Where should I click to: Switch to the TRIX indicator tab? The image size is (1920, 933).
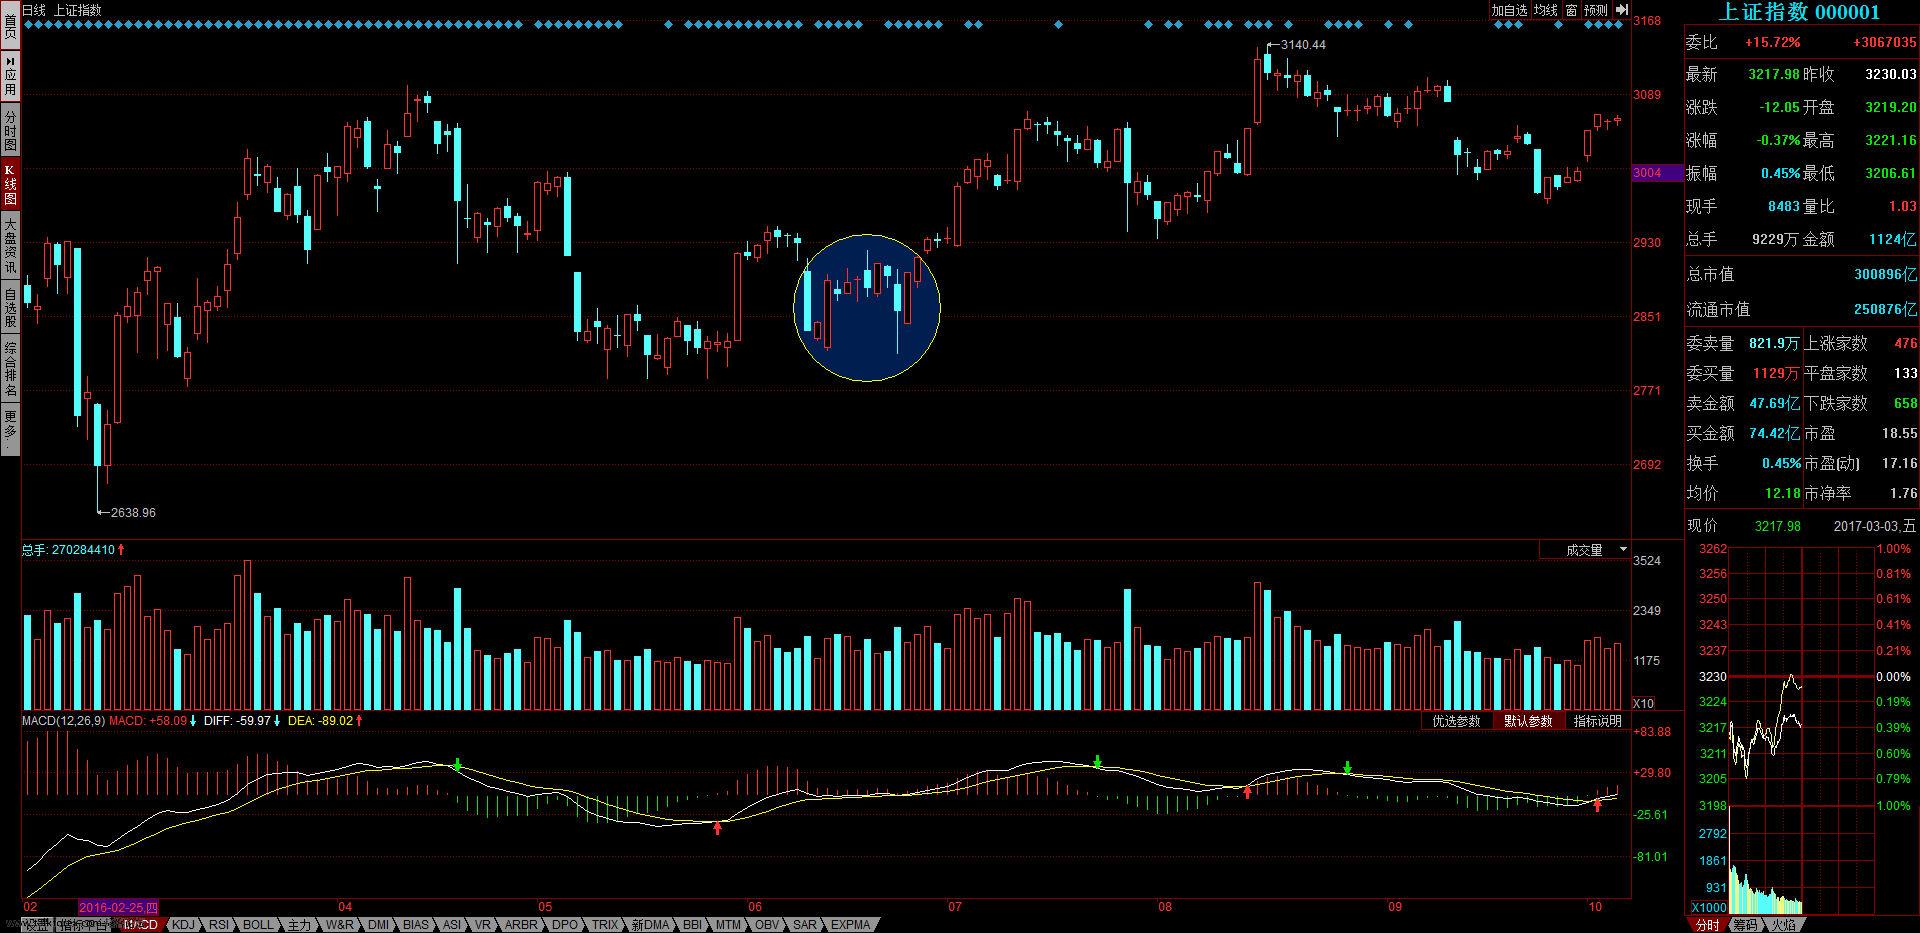(x=605, y=925)
